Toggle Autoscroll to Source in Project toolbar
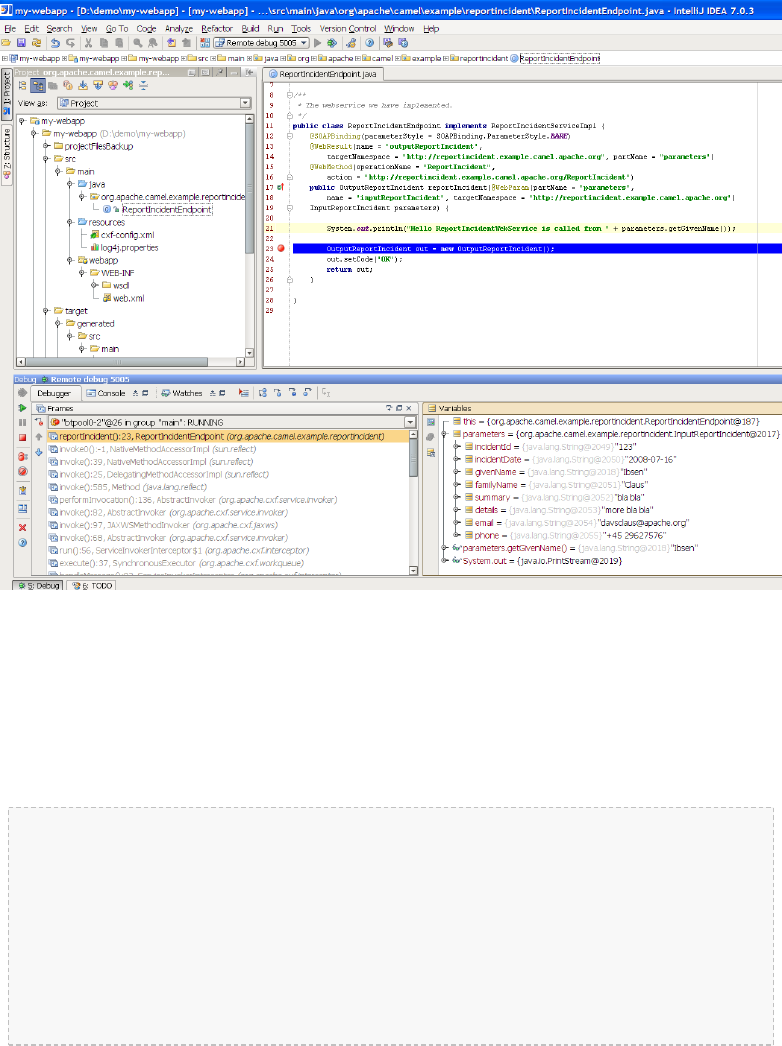The width and height of the screenshot is (782, 1046). 83,85
